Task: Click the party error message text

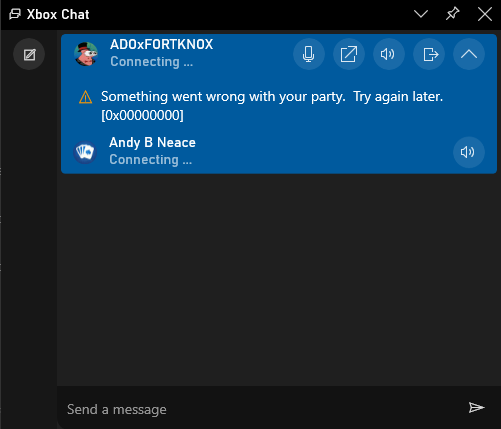Action: pyautogui.click(x=272, y=106)
